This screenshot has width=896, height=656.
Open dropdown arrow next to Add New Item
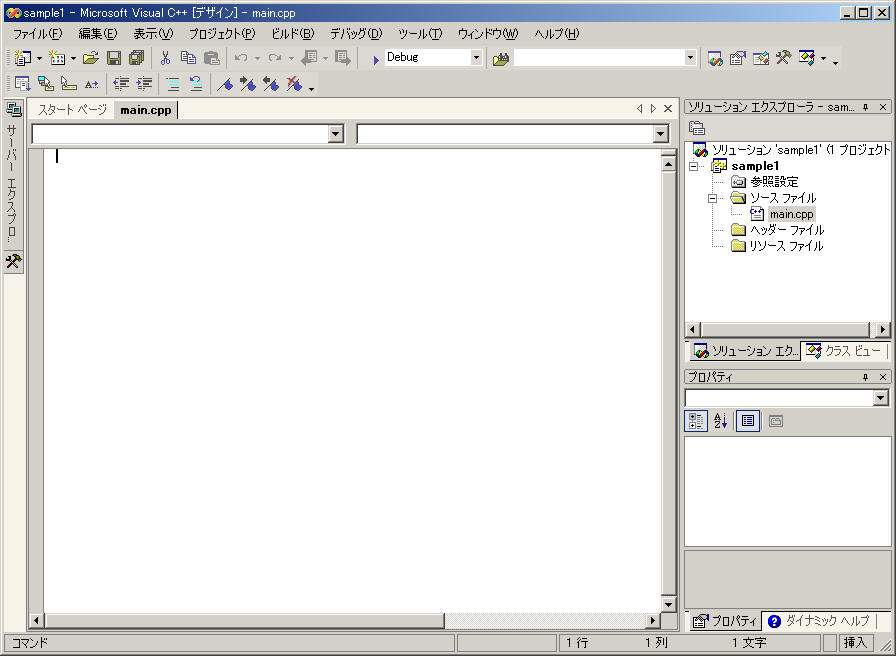click(73, 58)
